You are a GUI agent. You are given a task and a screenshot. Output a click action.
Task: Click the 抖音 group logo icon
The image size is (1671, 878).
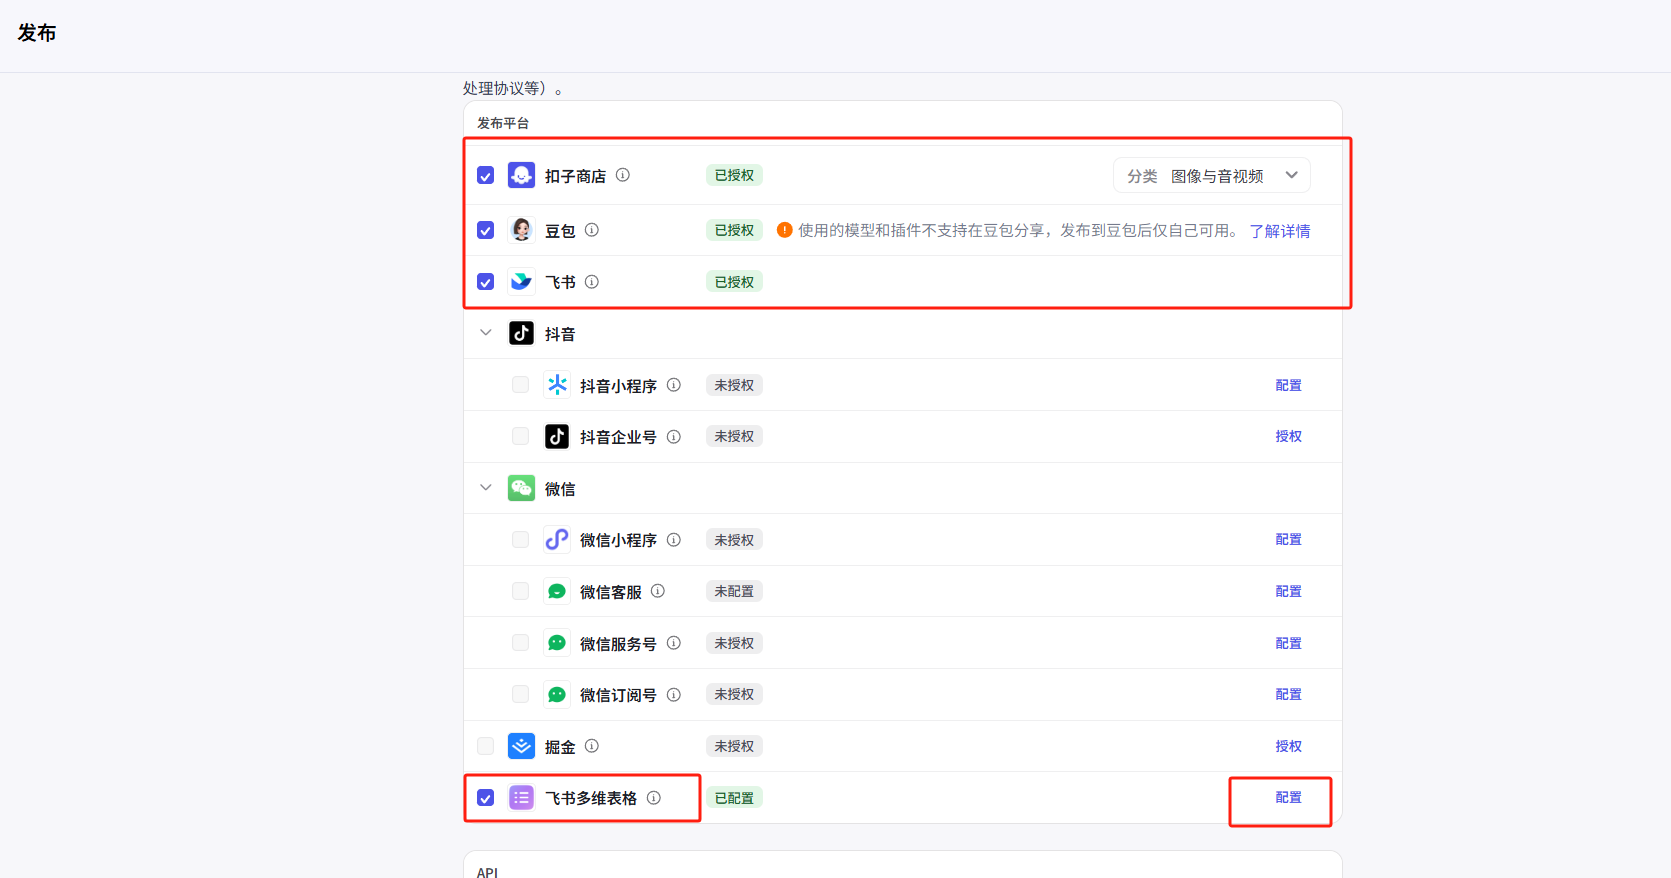click(x=521, y=333)
